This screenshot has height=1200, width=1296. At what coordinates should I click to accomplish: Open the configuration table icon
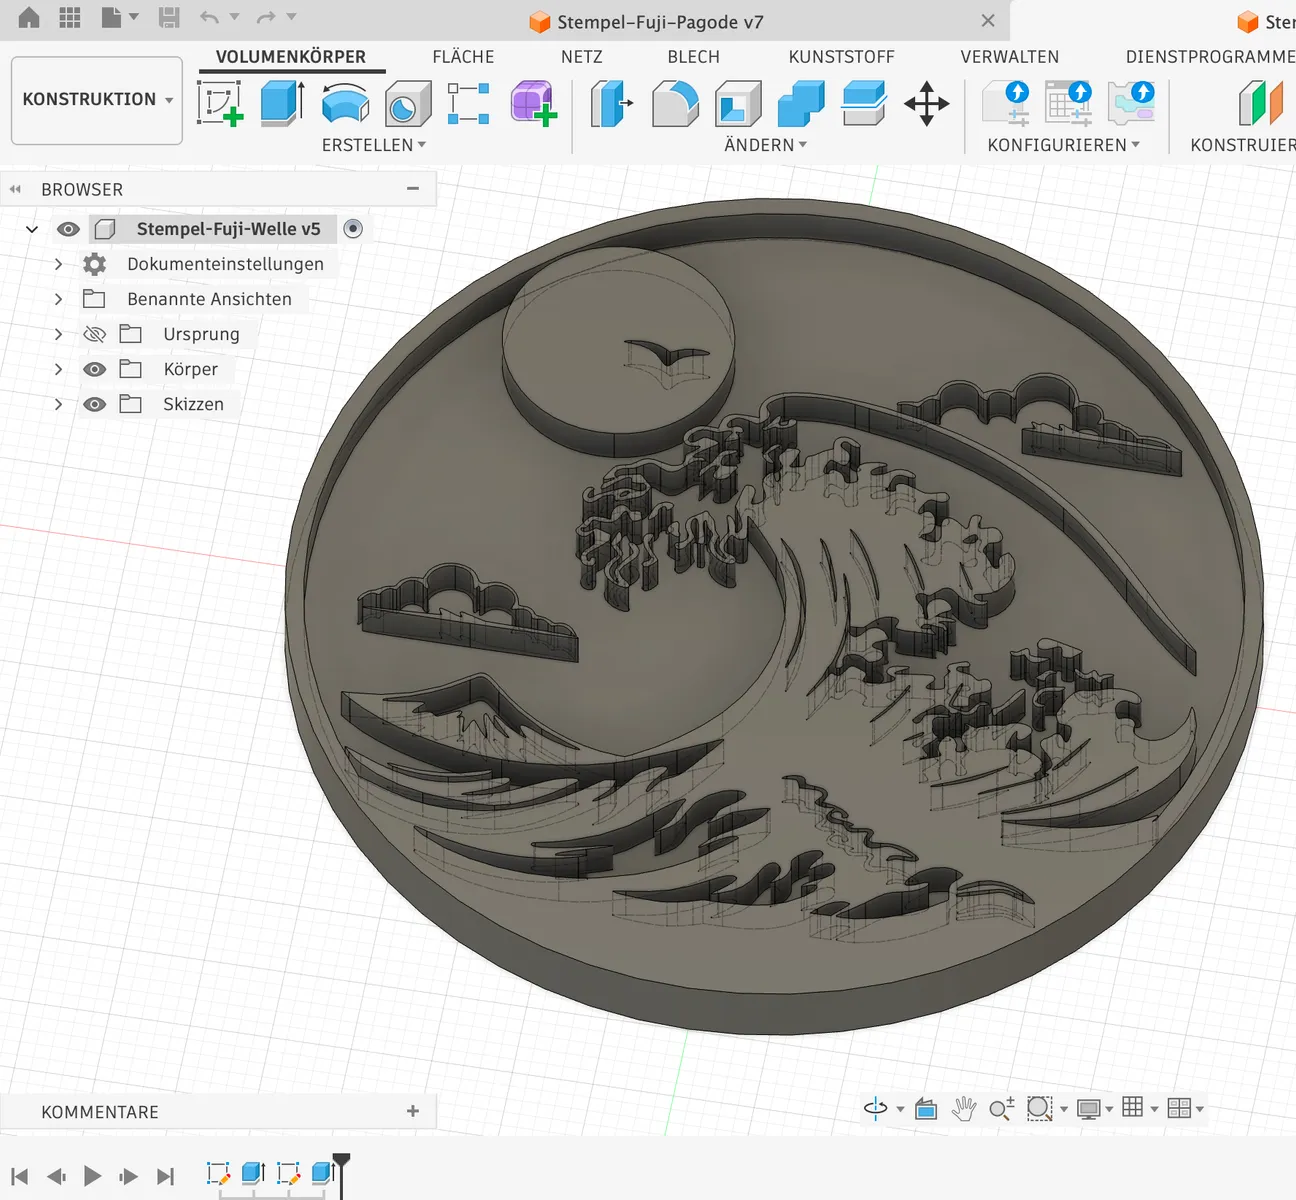[1069, 103]
